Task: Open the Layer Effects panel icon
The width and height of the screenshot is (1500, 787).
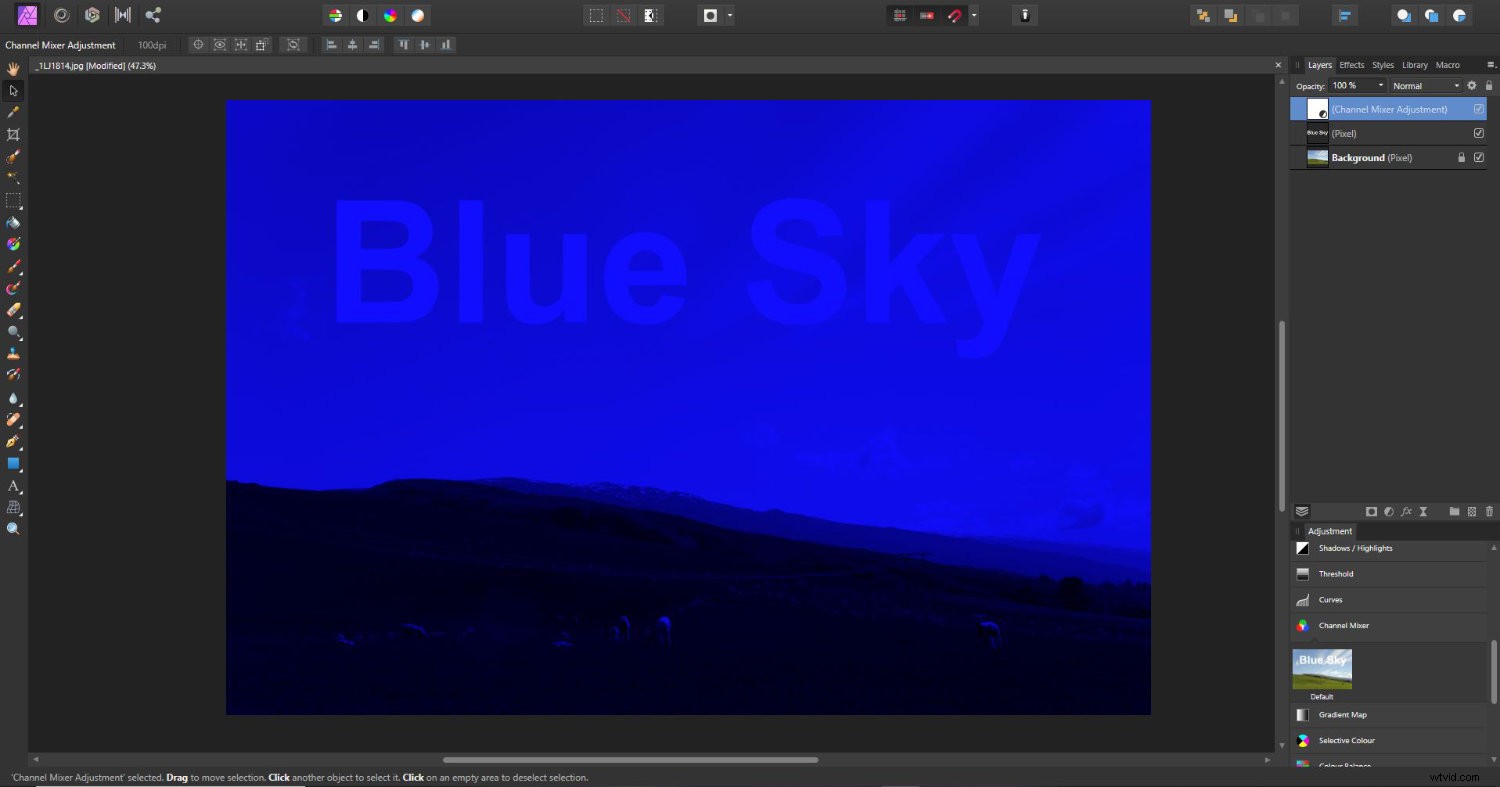Action: [1406, 511]
